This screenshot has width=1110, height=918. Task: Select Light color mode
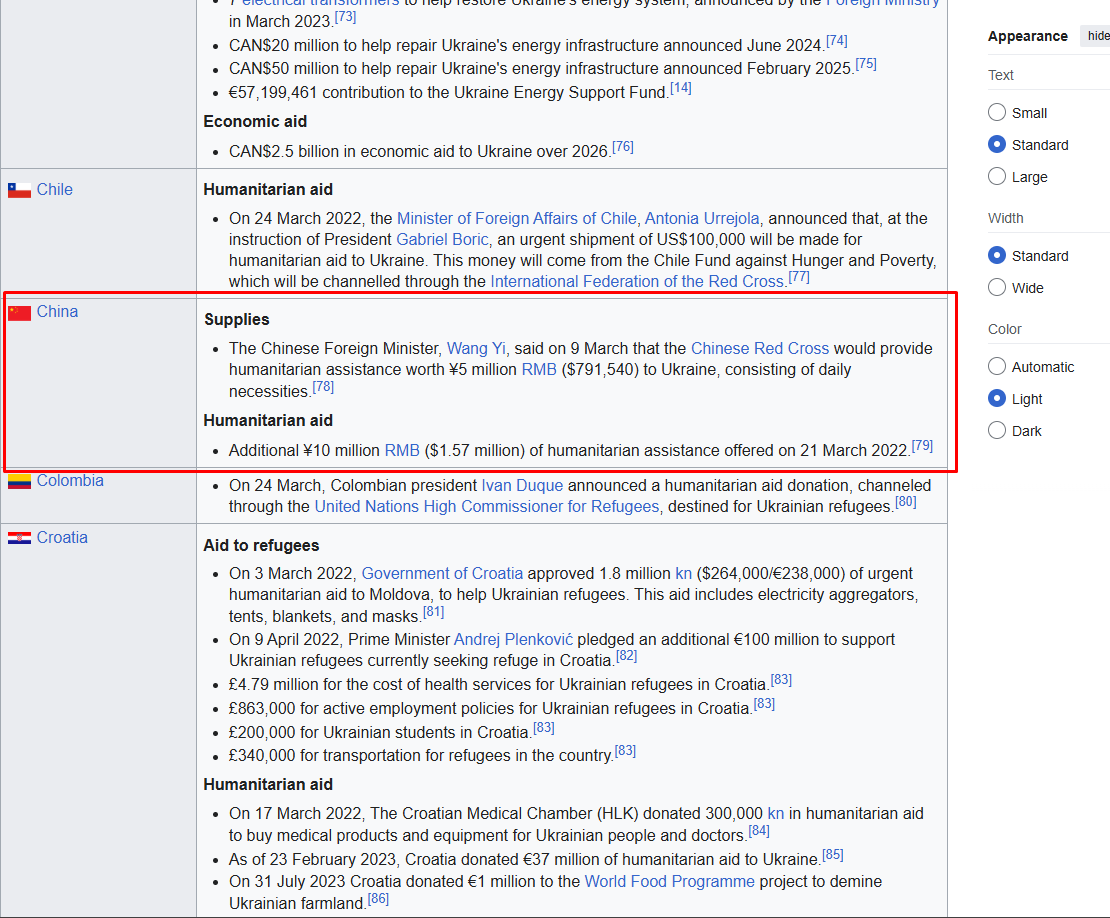coord(997,398)
